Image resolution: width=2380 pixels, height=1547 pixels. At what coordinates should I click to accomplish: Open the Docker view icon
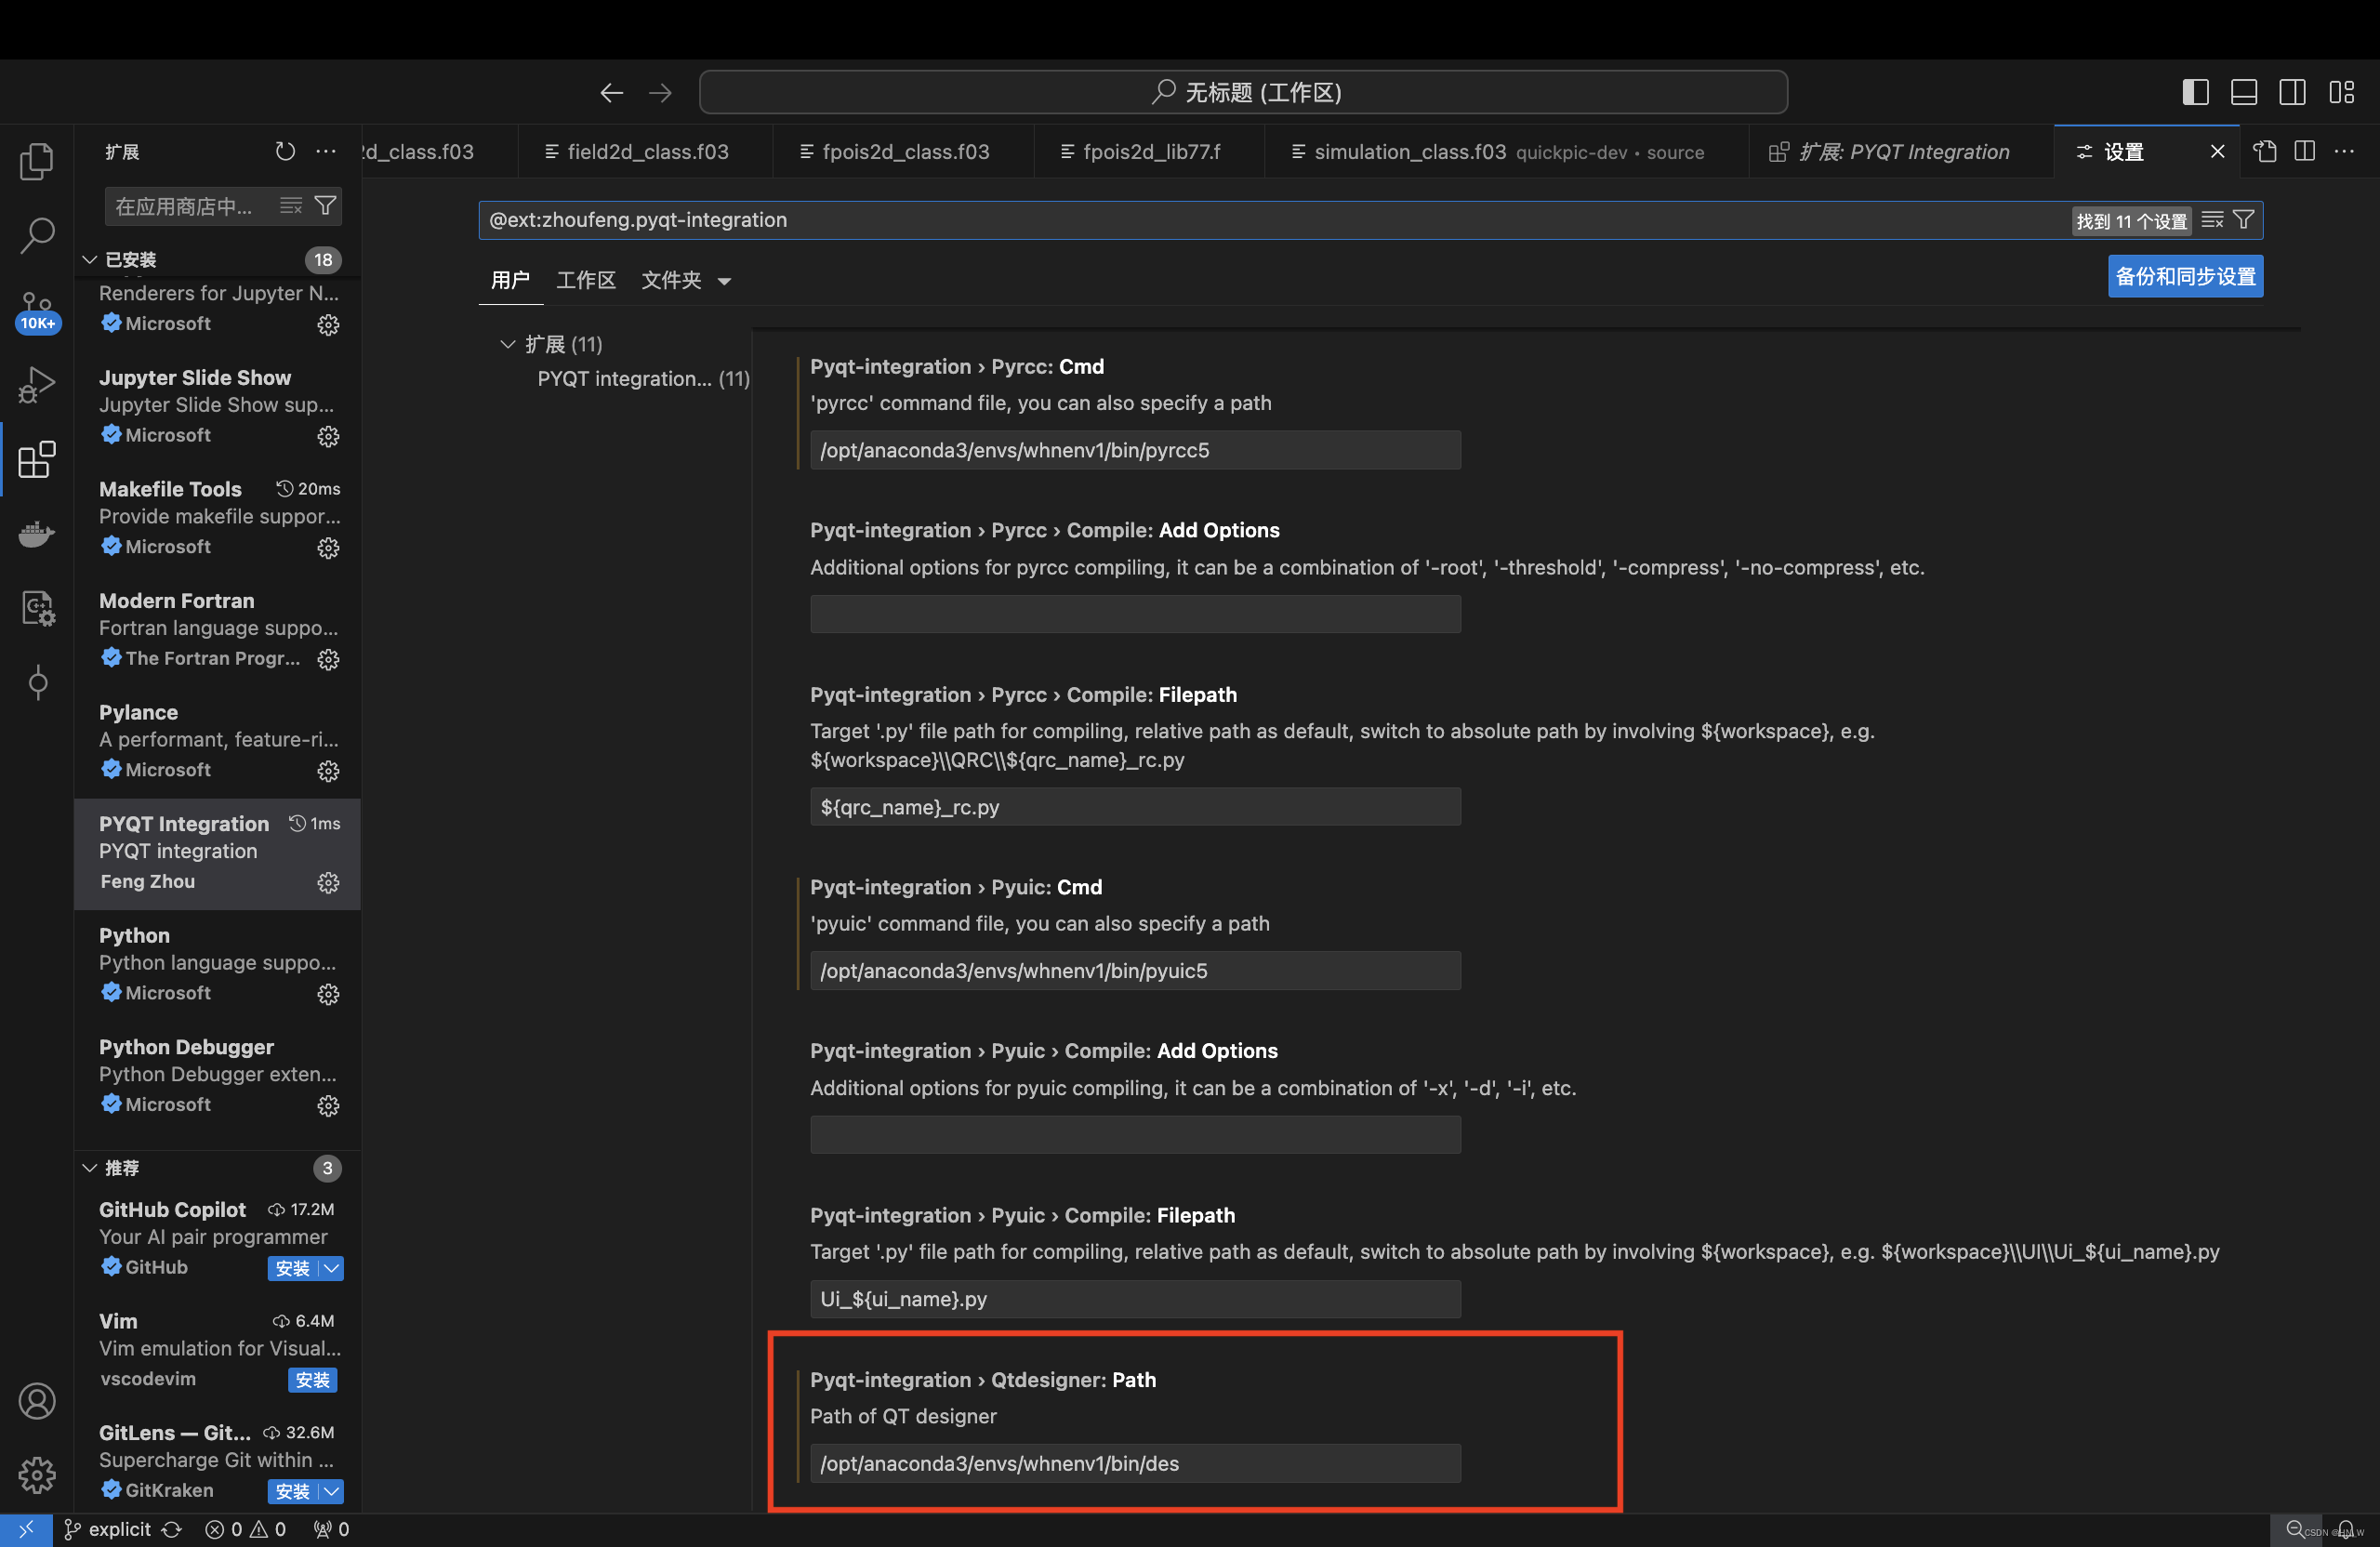tap(37, 533)
